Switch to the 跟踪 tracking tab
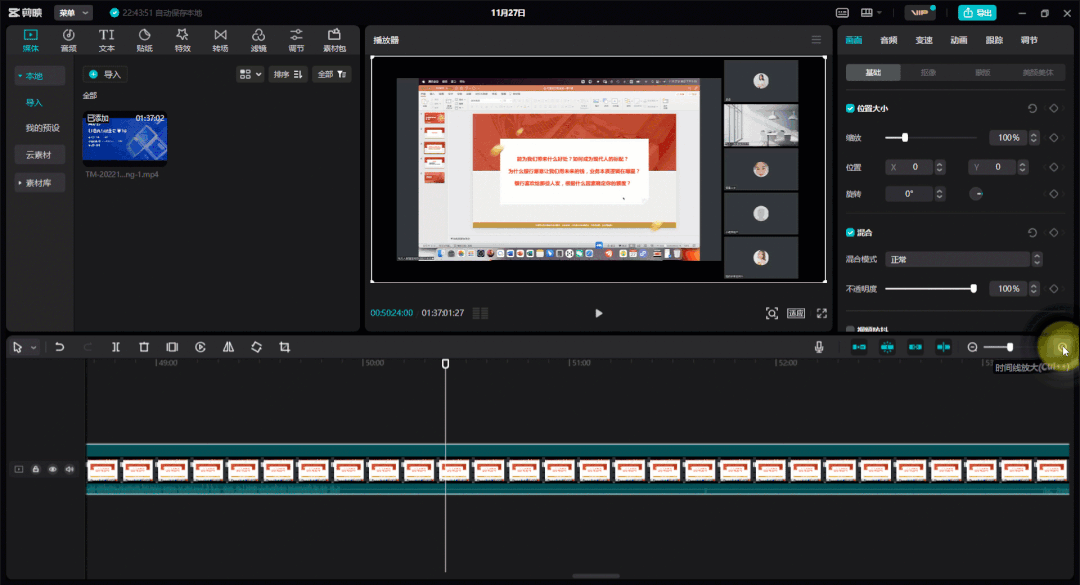 [x=994, y=40]
